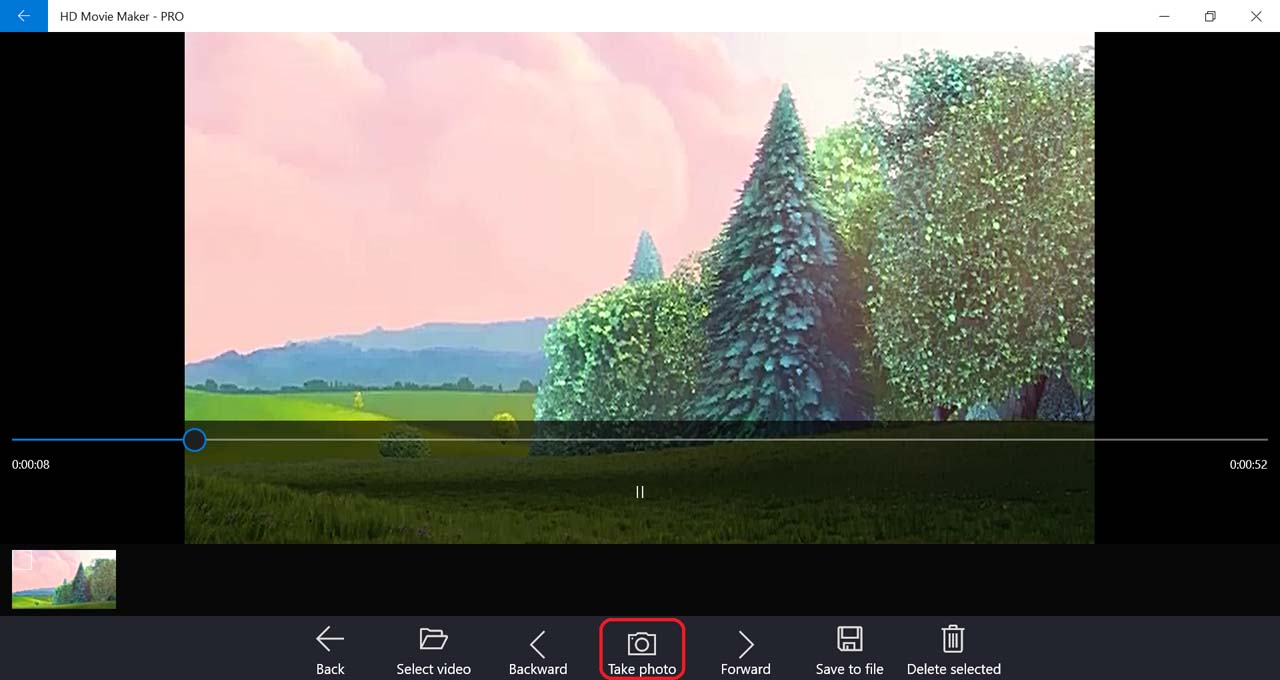Open the Select video folder icon
Viewport: 1280px width, 680px height.
click(433, 640)
